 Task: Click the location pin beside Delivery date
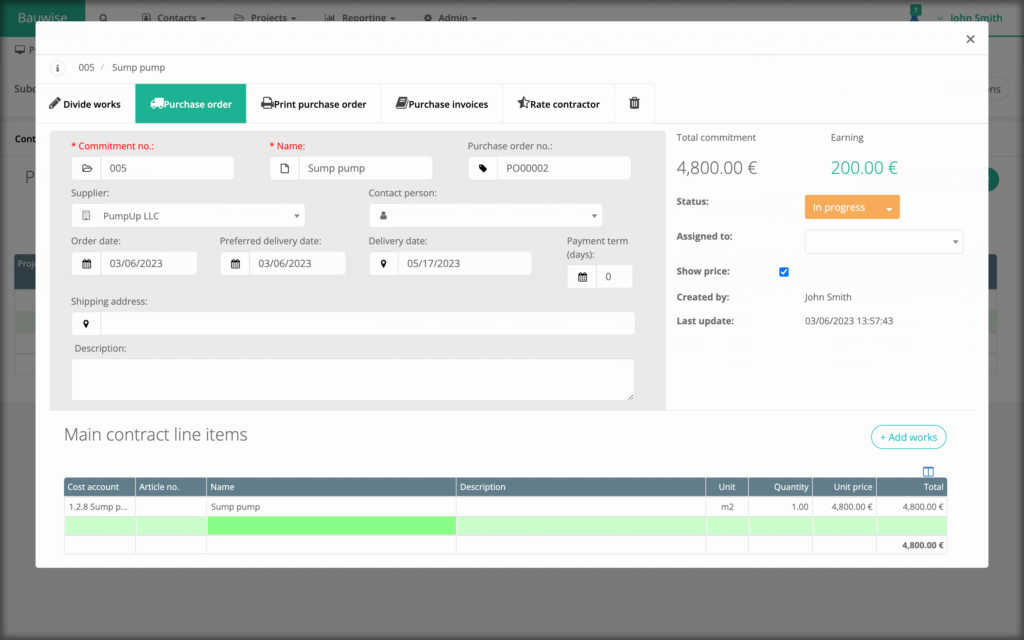[383, 263]
